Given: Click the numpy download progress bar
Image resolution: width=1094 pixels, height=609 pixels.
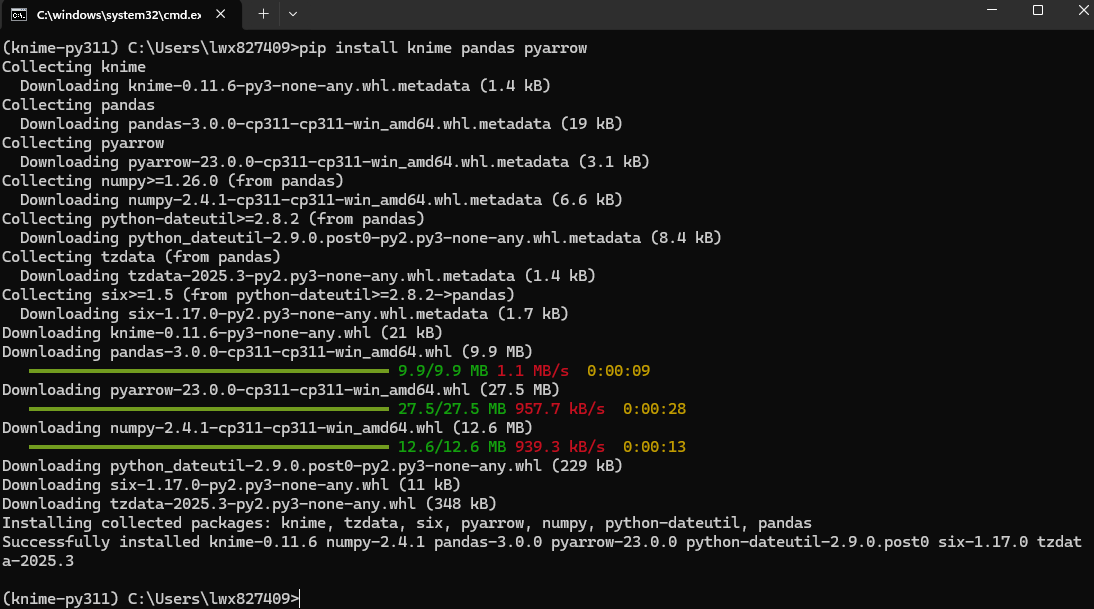Looking at the screenshot, I should click(x=208, y=447).
